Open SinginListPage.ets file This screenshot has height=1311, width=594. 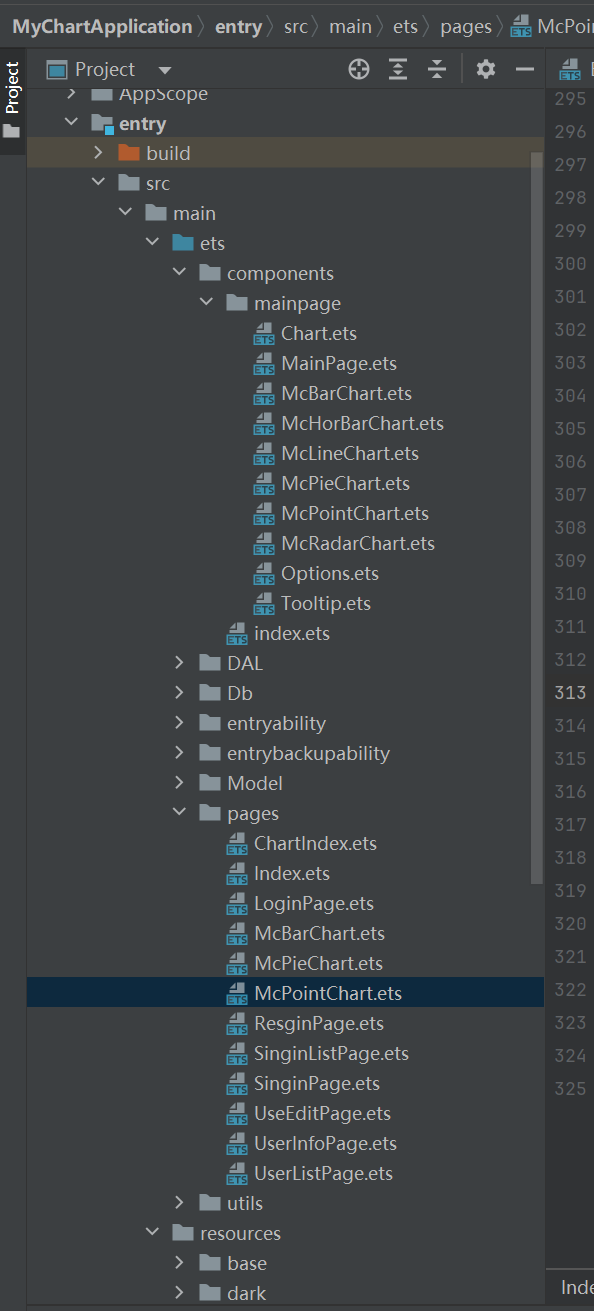pos(331,1053)
